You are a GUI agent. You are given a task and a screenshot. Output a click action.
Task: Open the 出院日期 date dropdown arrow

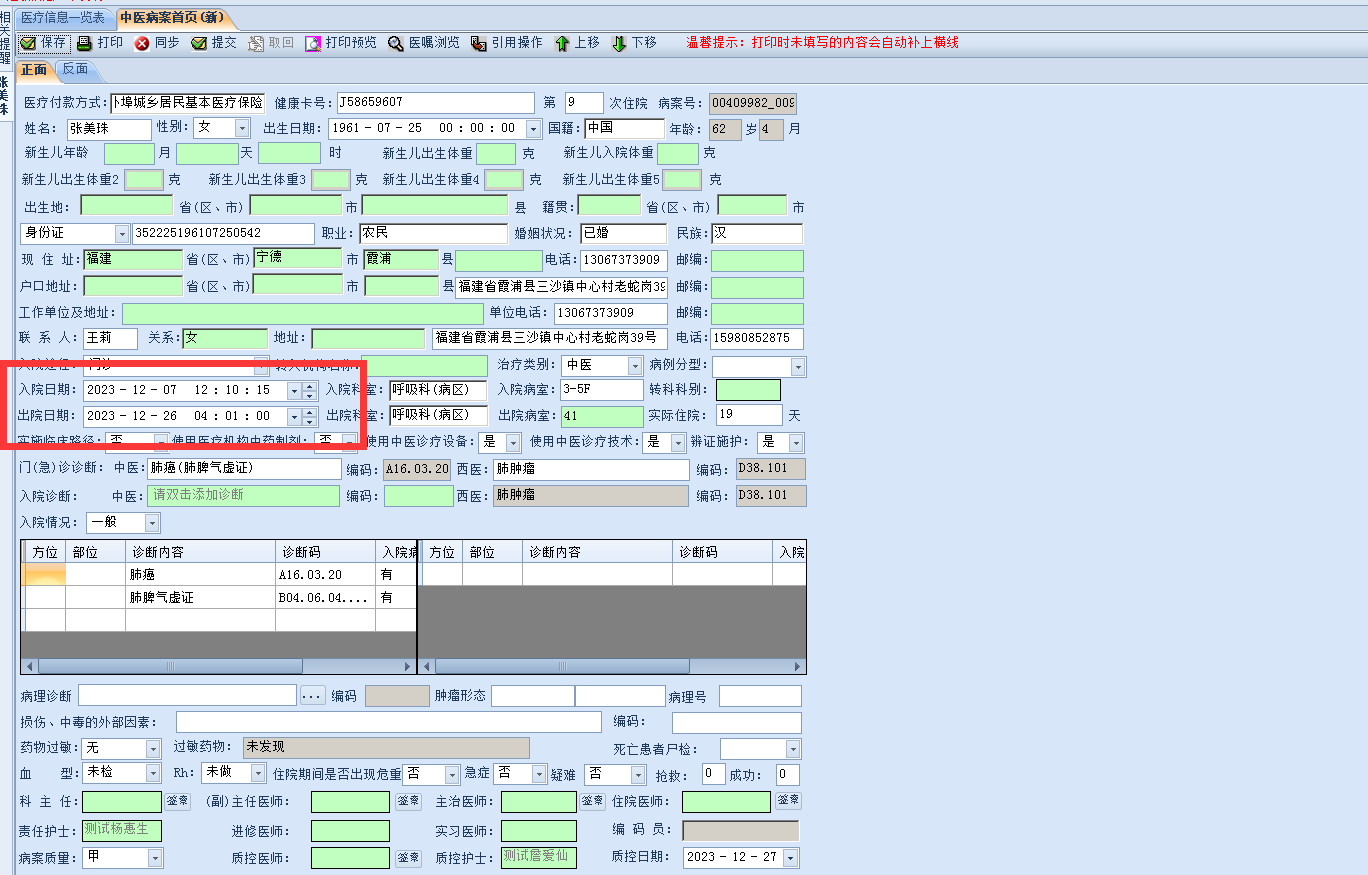(294, 416)
